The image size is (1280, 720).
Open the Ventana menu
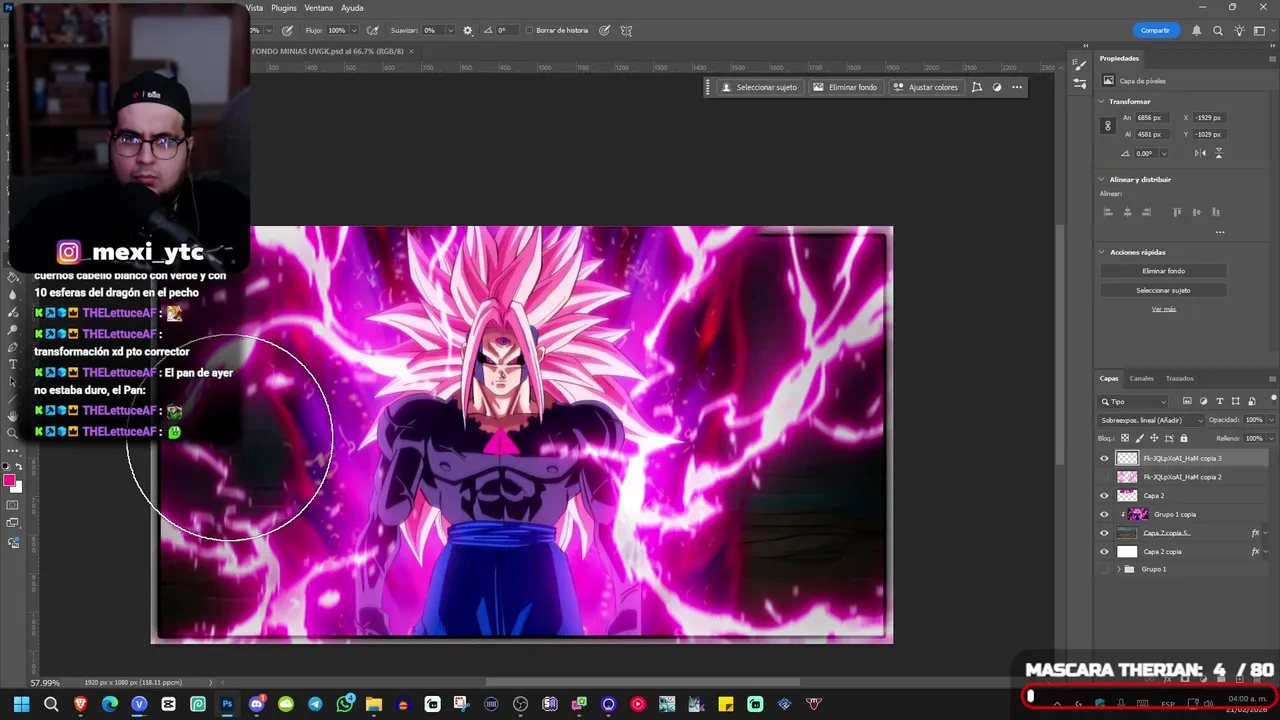click(x=319, y=8)
